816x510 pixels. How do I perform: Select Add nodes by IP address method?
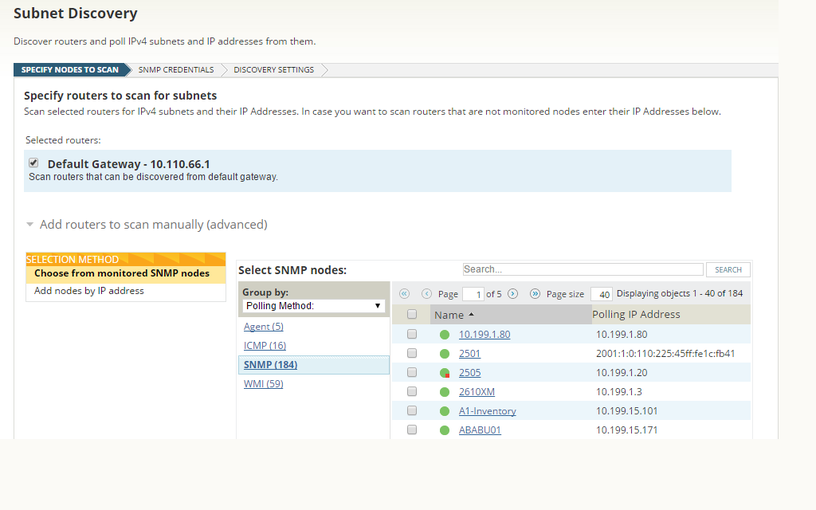pyautogui.click(x=89, y=291)
